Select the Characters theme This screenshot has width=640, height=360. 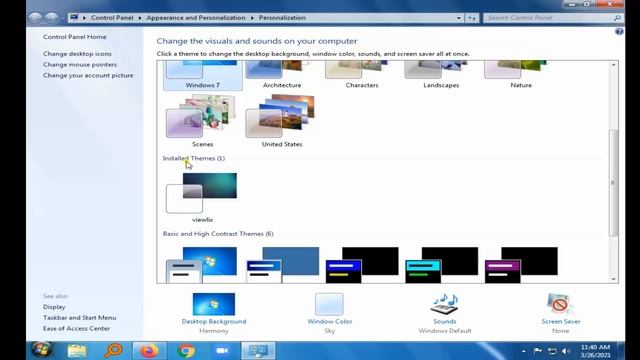point(362,76)
